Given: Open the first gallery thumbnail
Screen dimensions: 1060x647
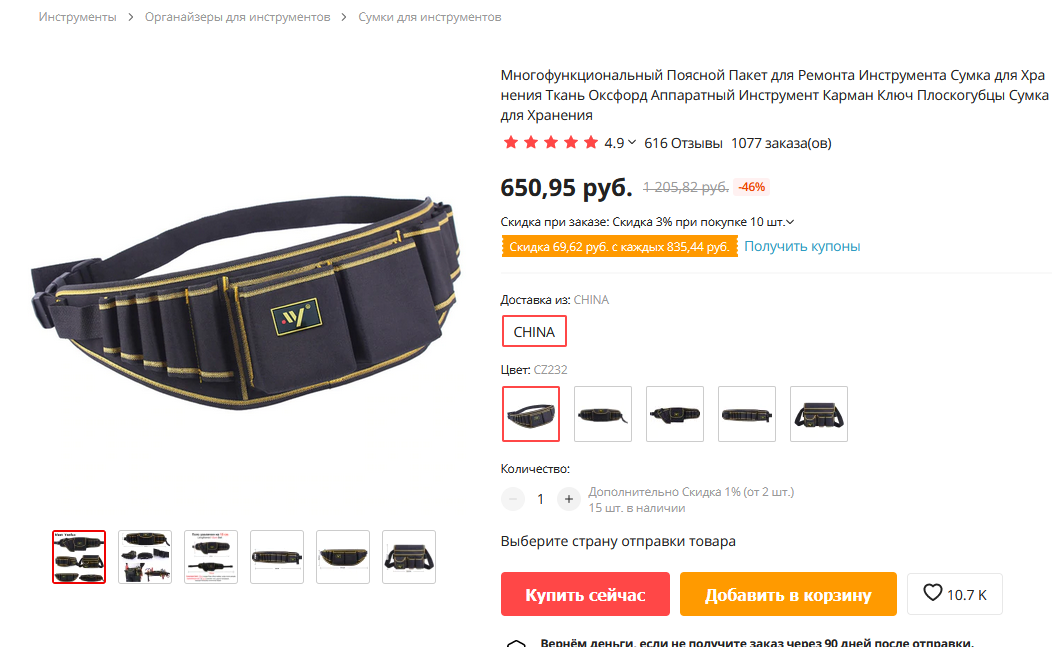Looking at the screenshot, I should point(79,557).
